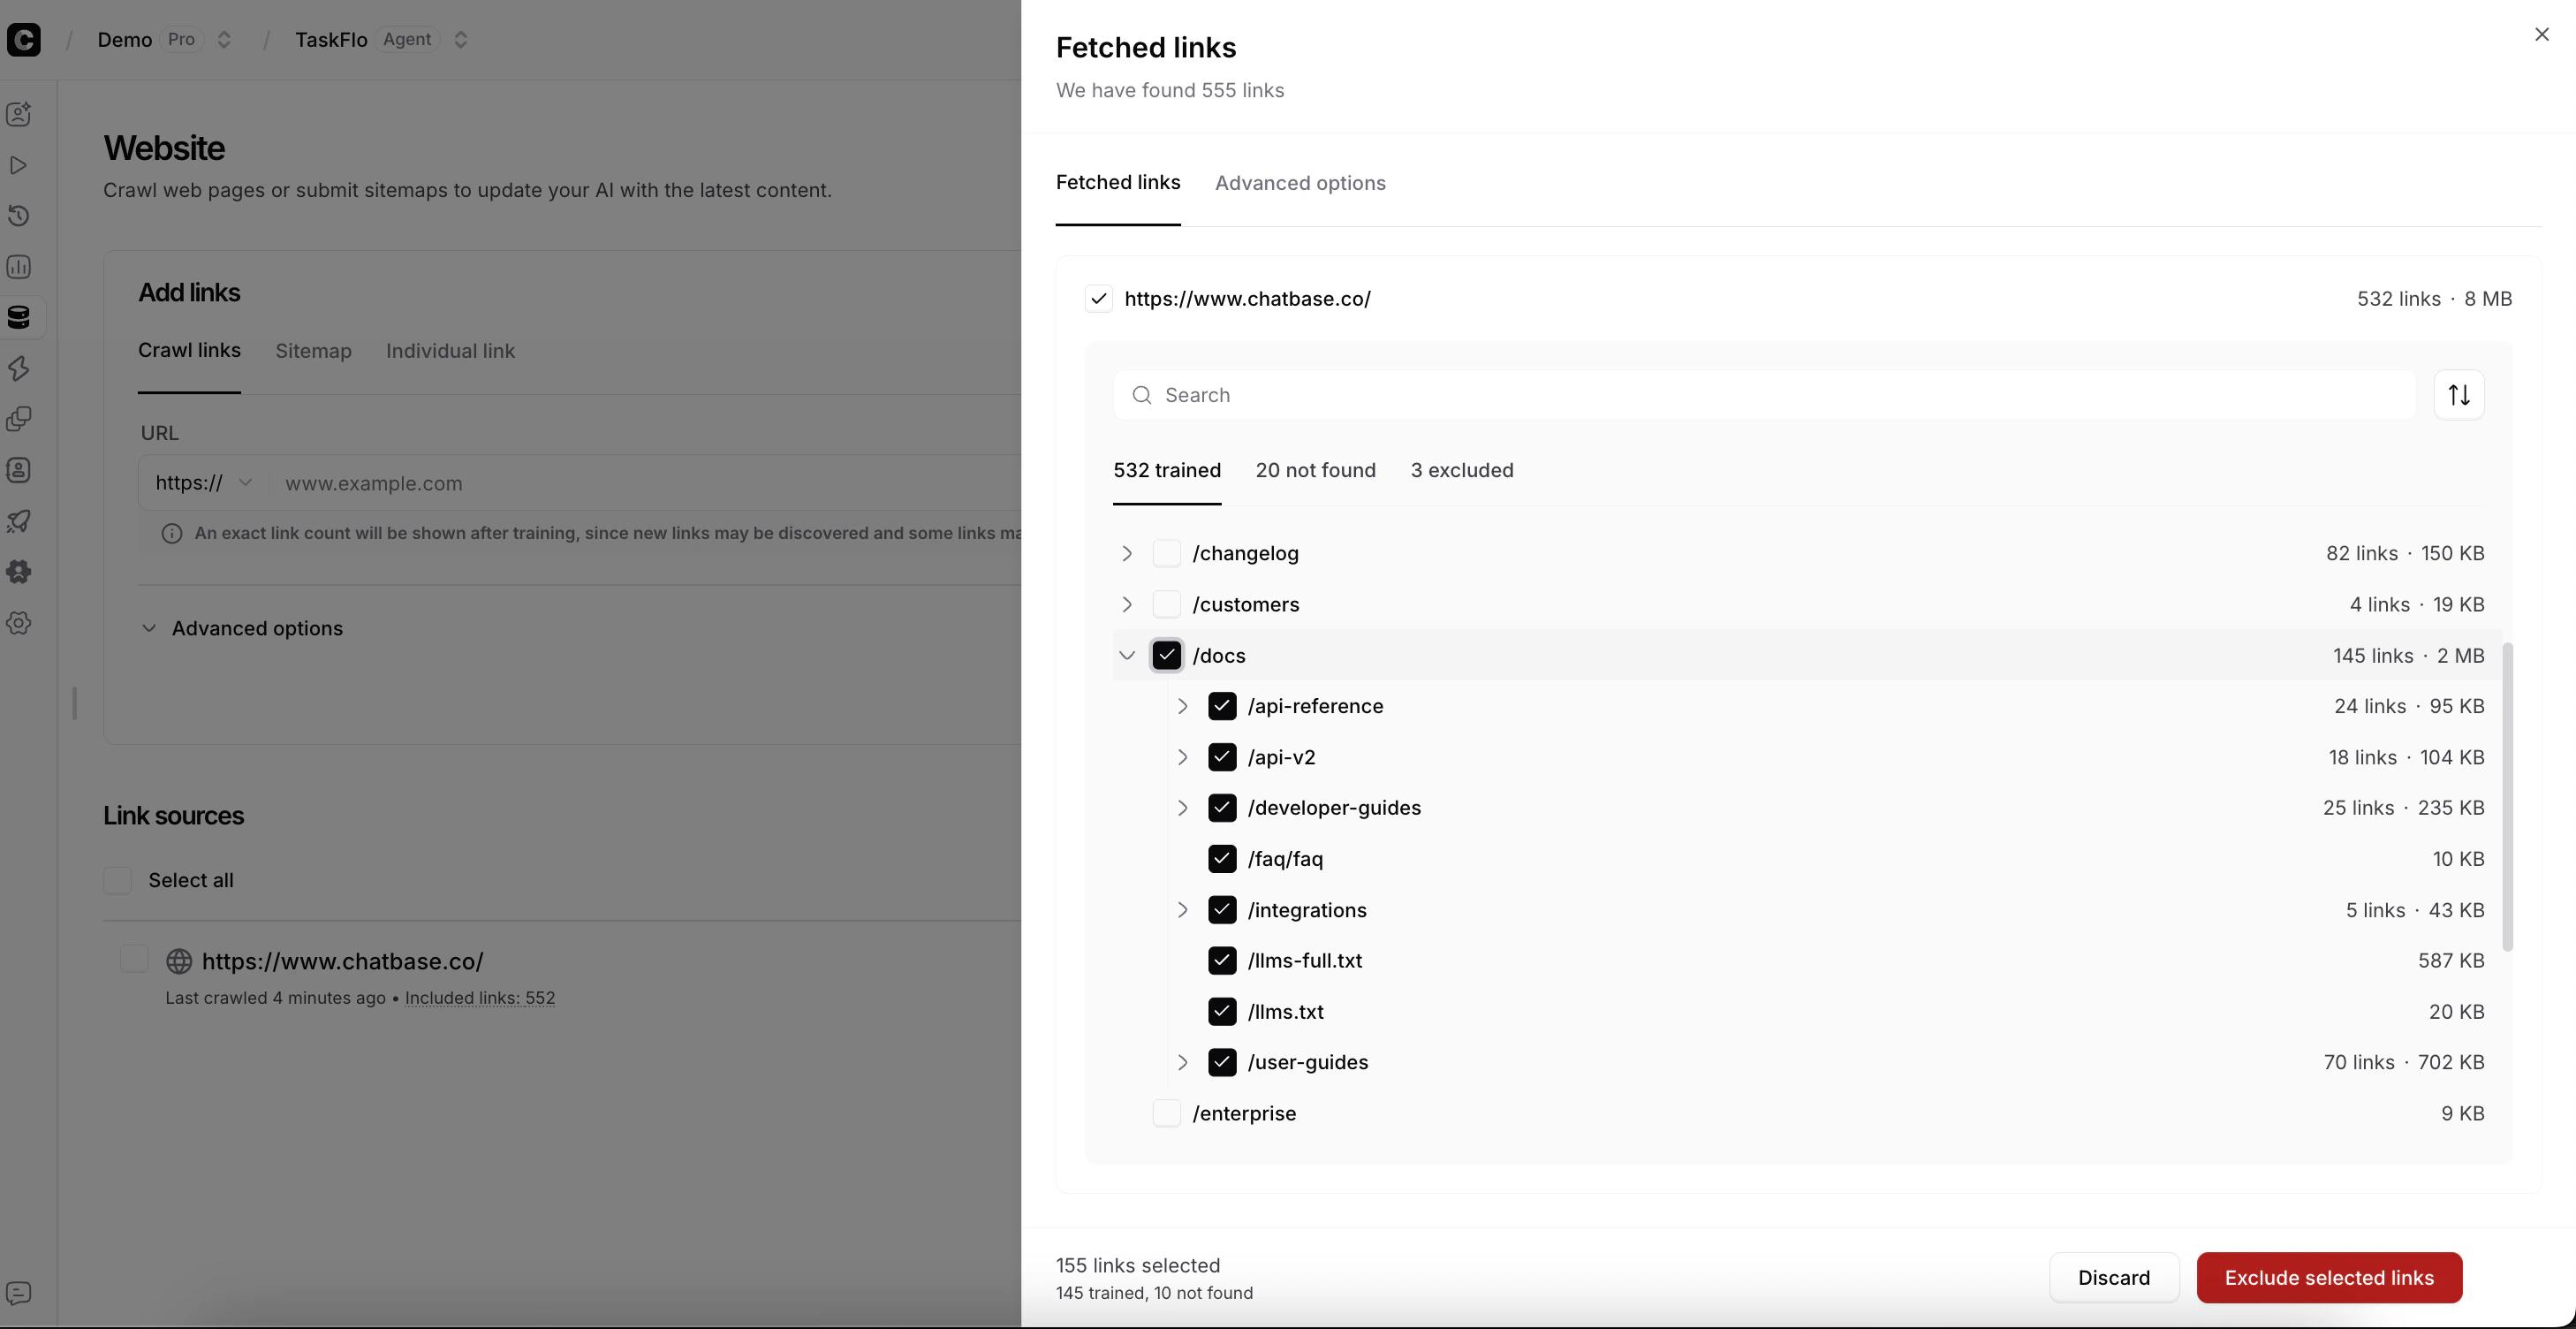Click the sort arrows button beside Search
Image resolution: width=2576 pixels, height=1329 pixels.
click(x=2459, y=395)
